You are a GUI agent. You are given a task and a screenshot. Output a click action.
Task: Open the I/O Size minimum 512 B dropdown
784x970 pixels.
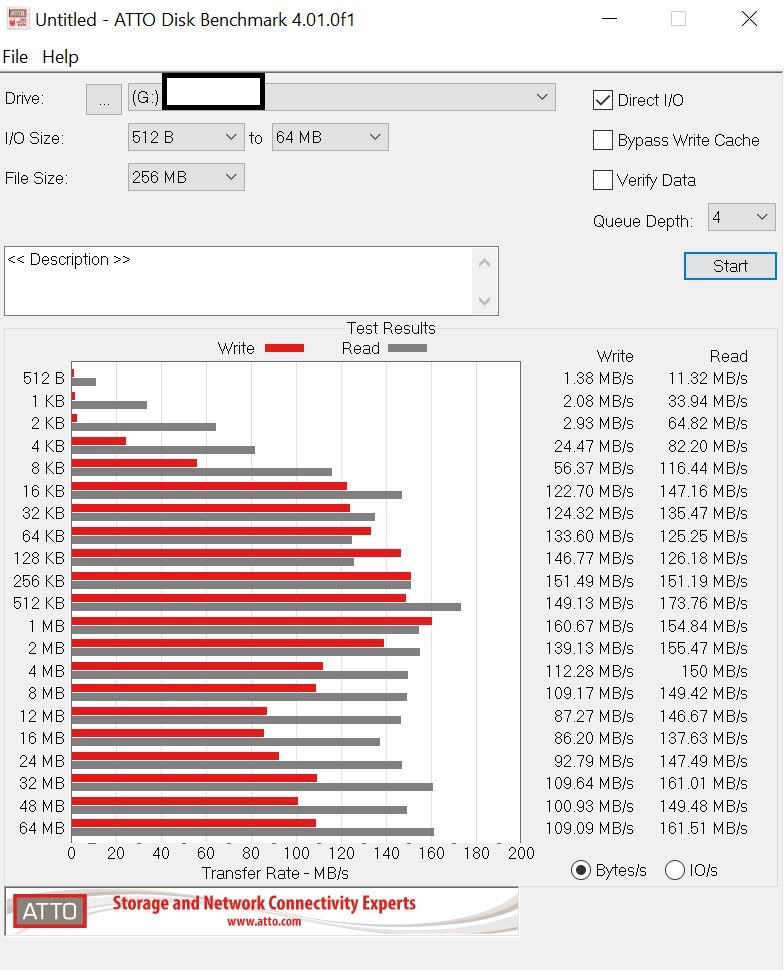[x=186, y=137]
